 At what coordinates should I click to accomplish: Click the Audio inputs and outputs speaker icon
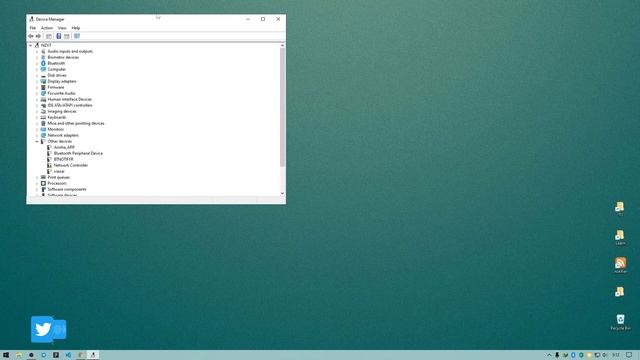click(x=43, y=51)
